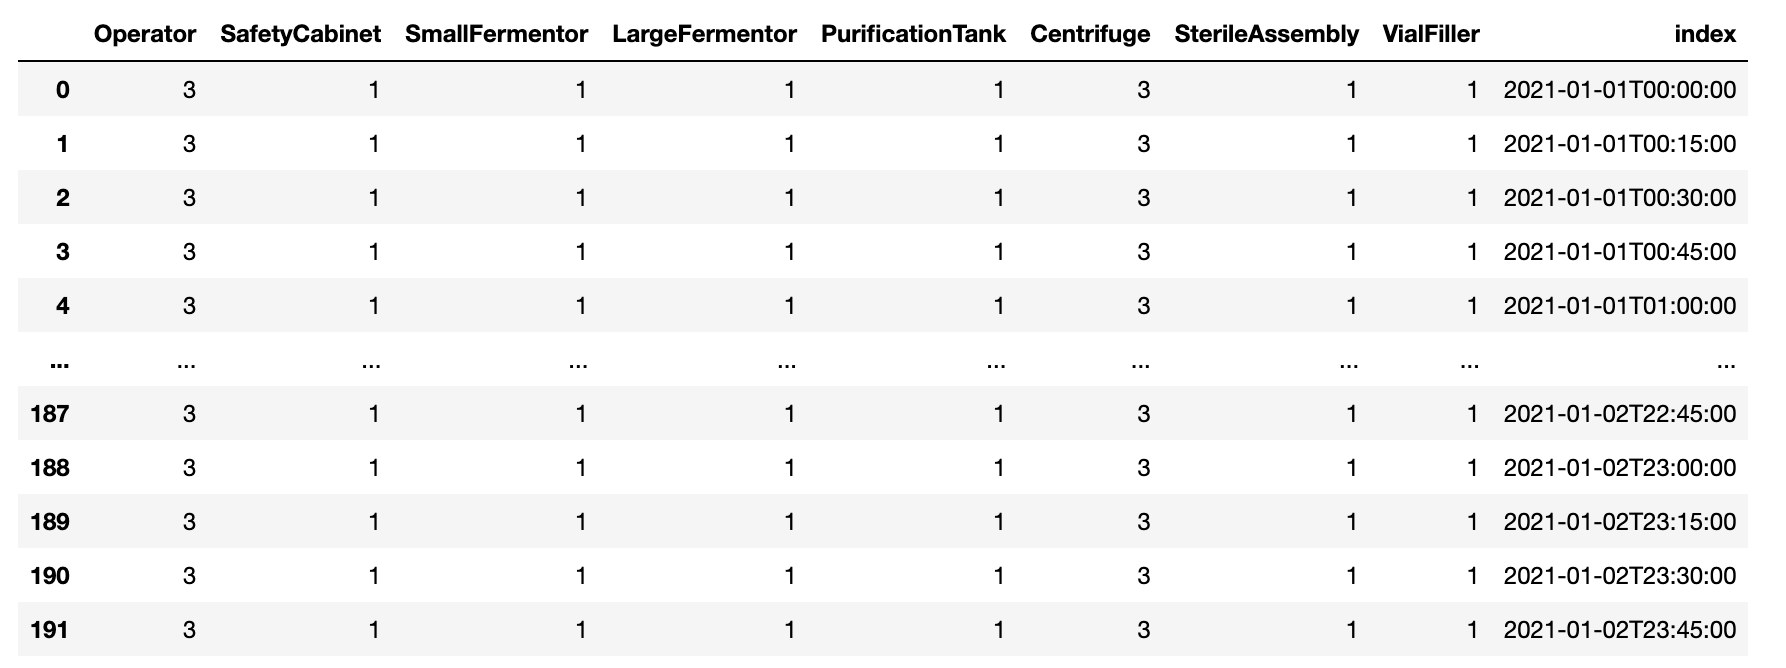
Task: Click the Centrifuge value in row 4
Action: (x=1143, y=306)
